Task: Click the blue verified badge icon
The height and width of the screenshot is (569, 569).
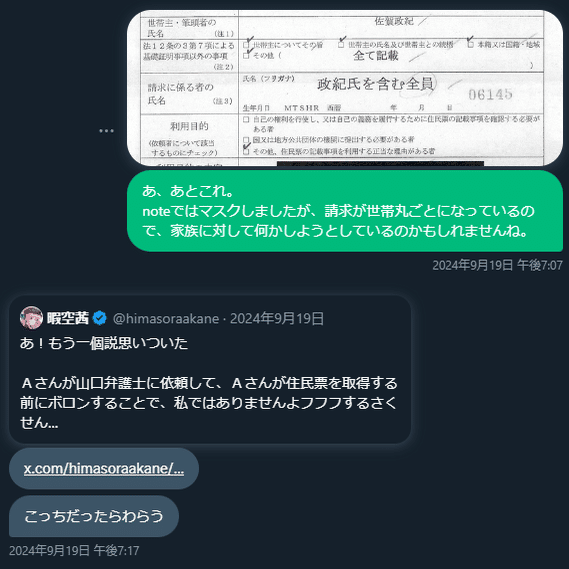Action: [99, 318]
